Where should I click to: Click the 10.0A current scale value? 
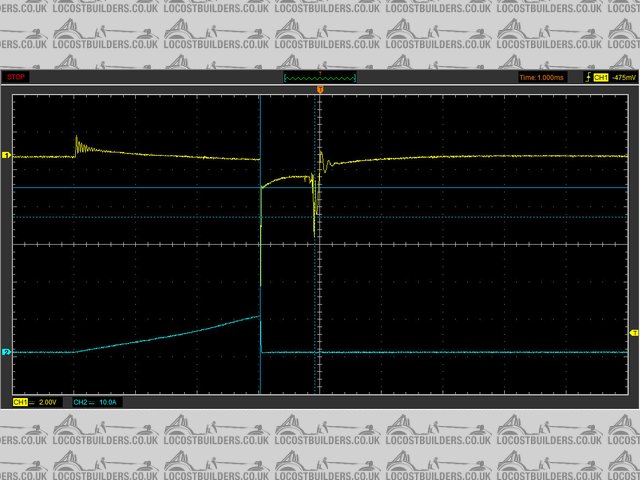coord(108,402)
